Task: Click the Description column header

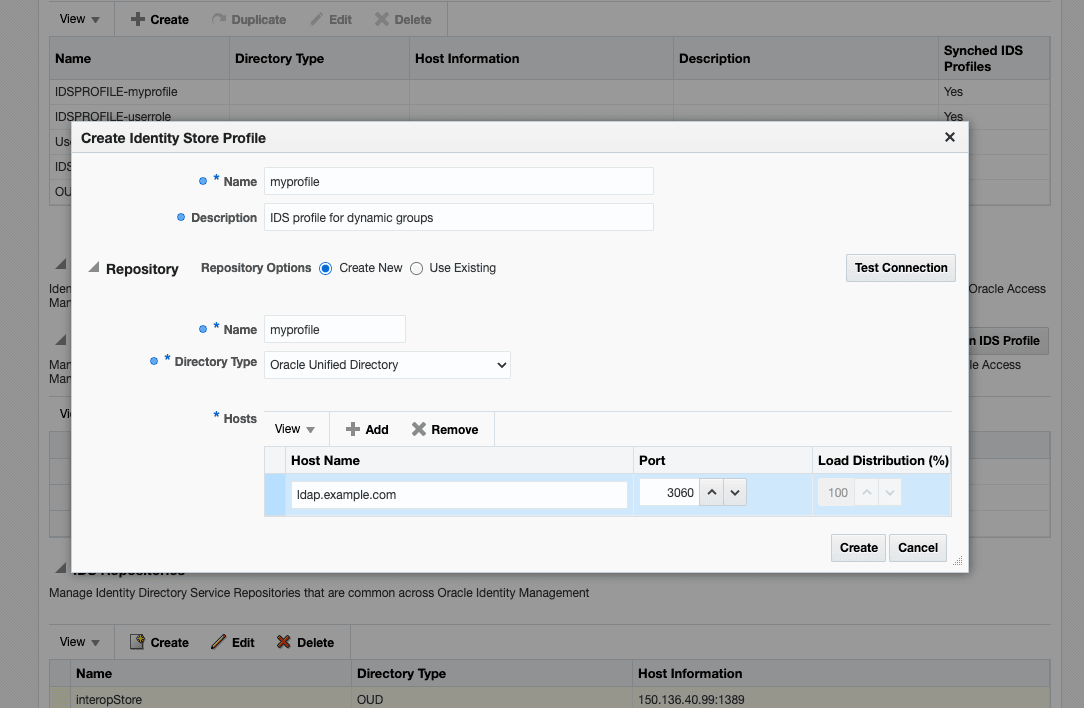Action: (805, 59)
